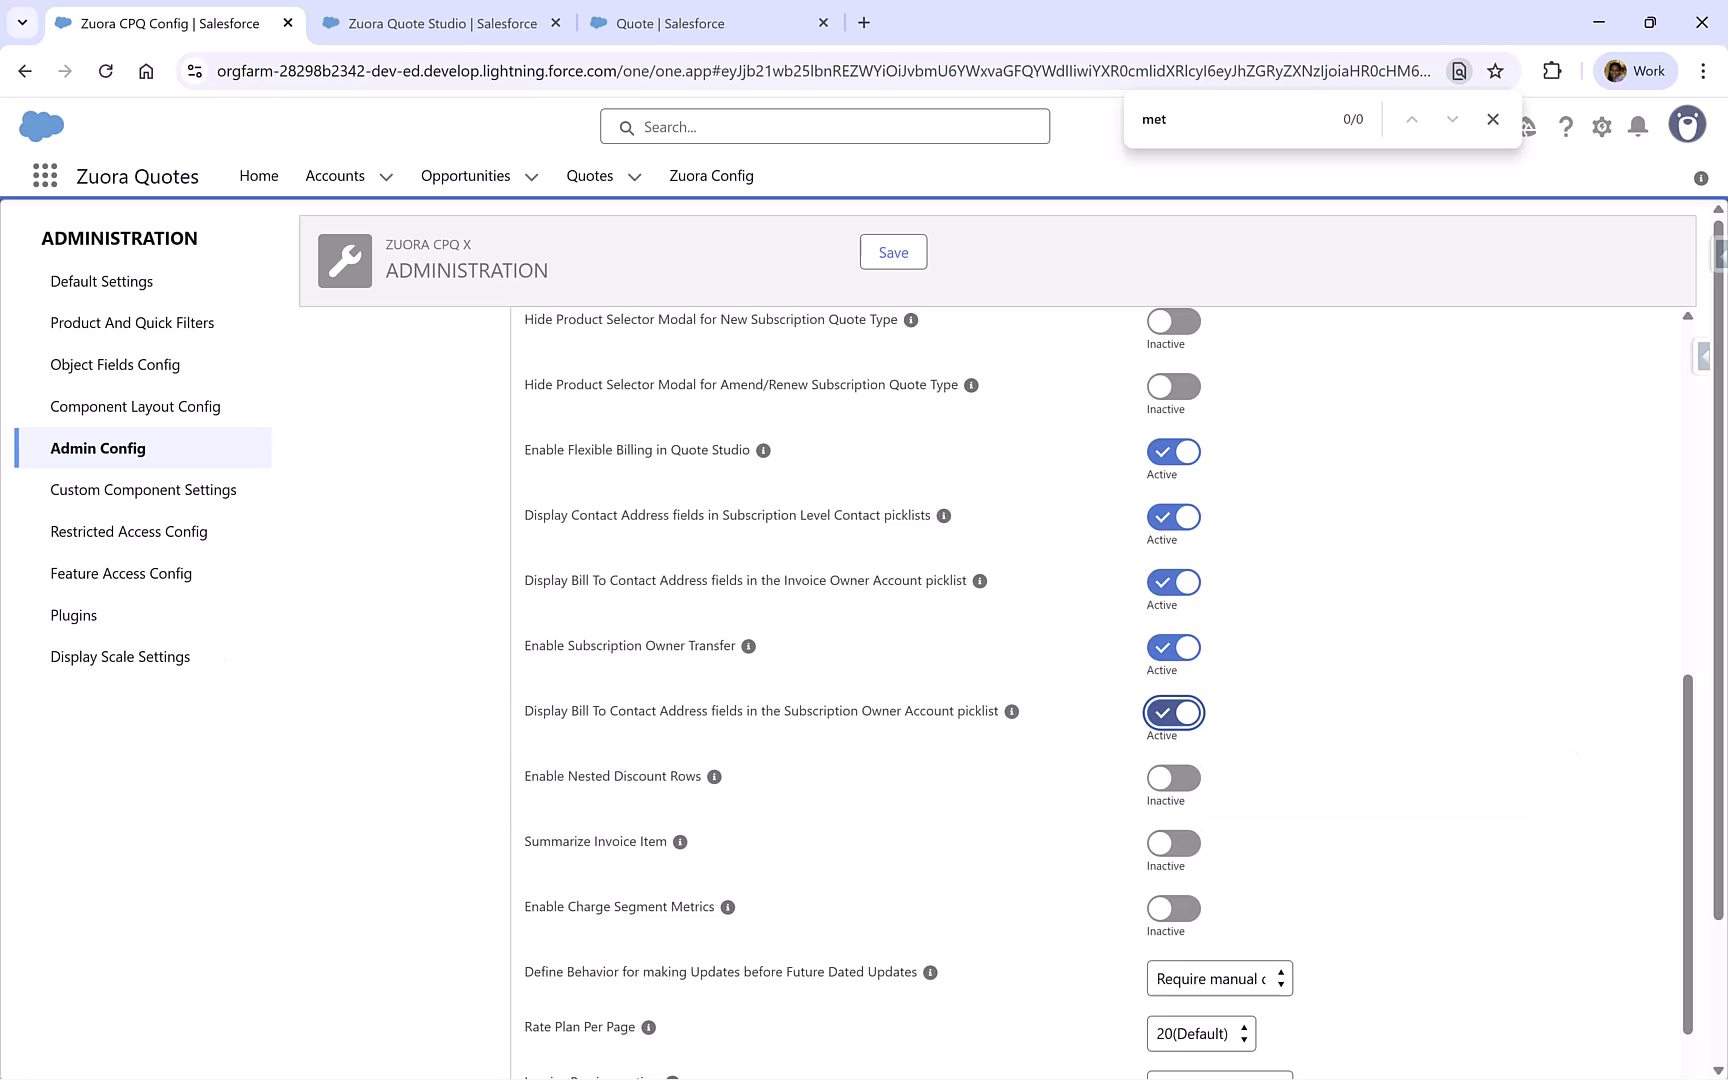Click the Salesforce cloud logo
The width and height of the screenshot is (1728, 1080).
(x=40, y=126)
